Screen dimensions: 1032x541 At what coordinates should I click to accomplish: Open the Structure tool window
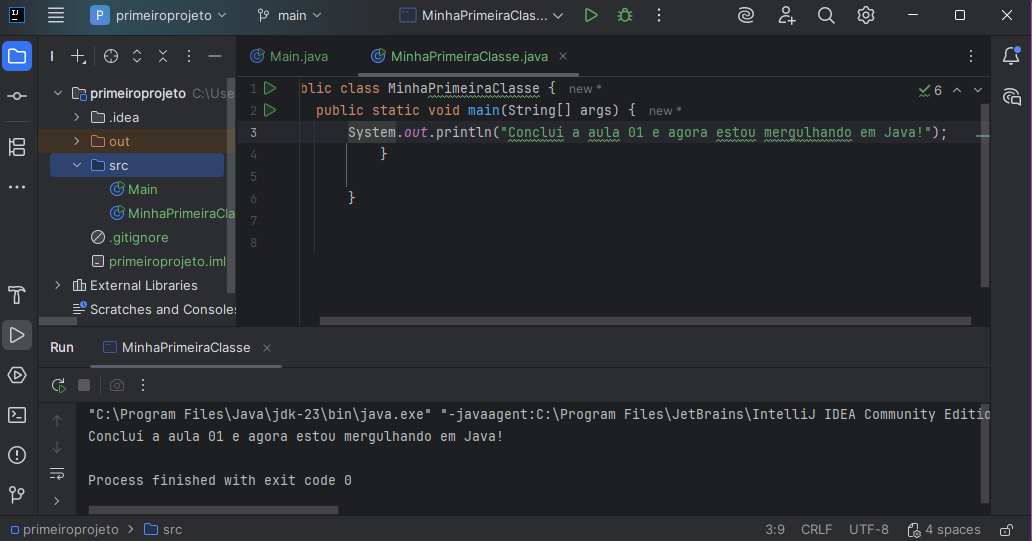17,148
